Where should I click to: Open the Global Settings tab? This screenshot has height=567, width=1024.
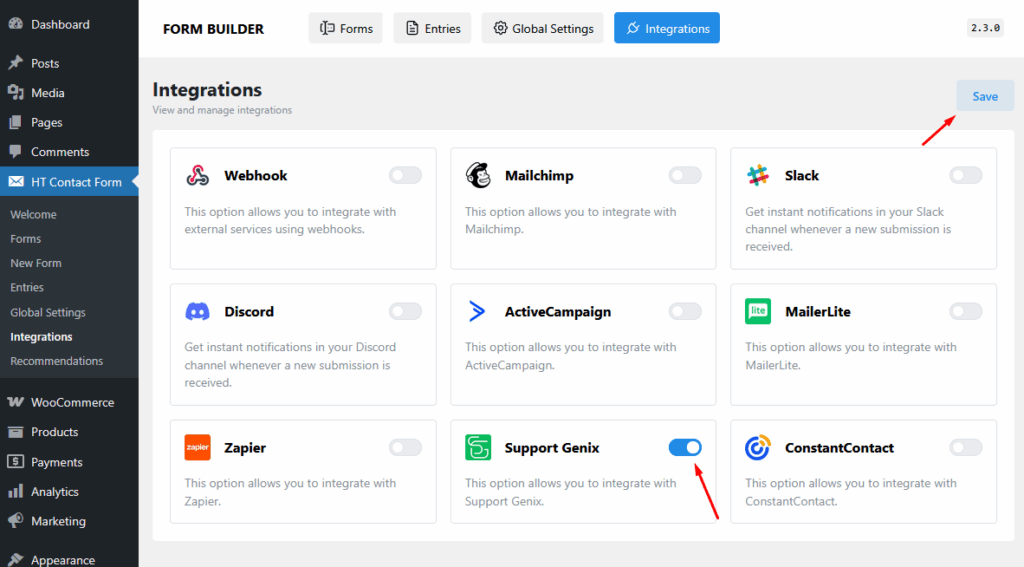544,29
